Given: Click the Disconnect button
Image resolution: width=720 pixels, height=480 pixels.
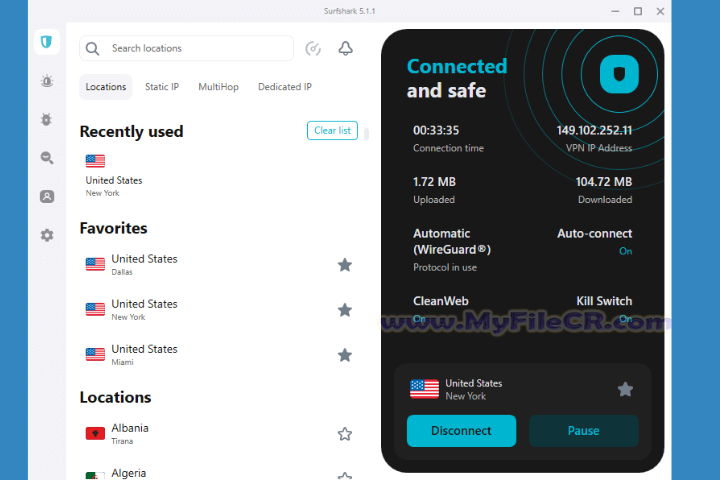Looking at the screenshot, I should tap(461, 431).
